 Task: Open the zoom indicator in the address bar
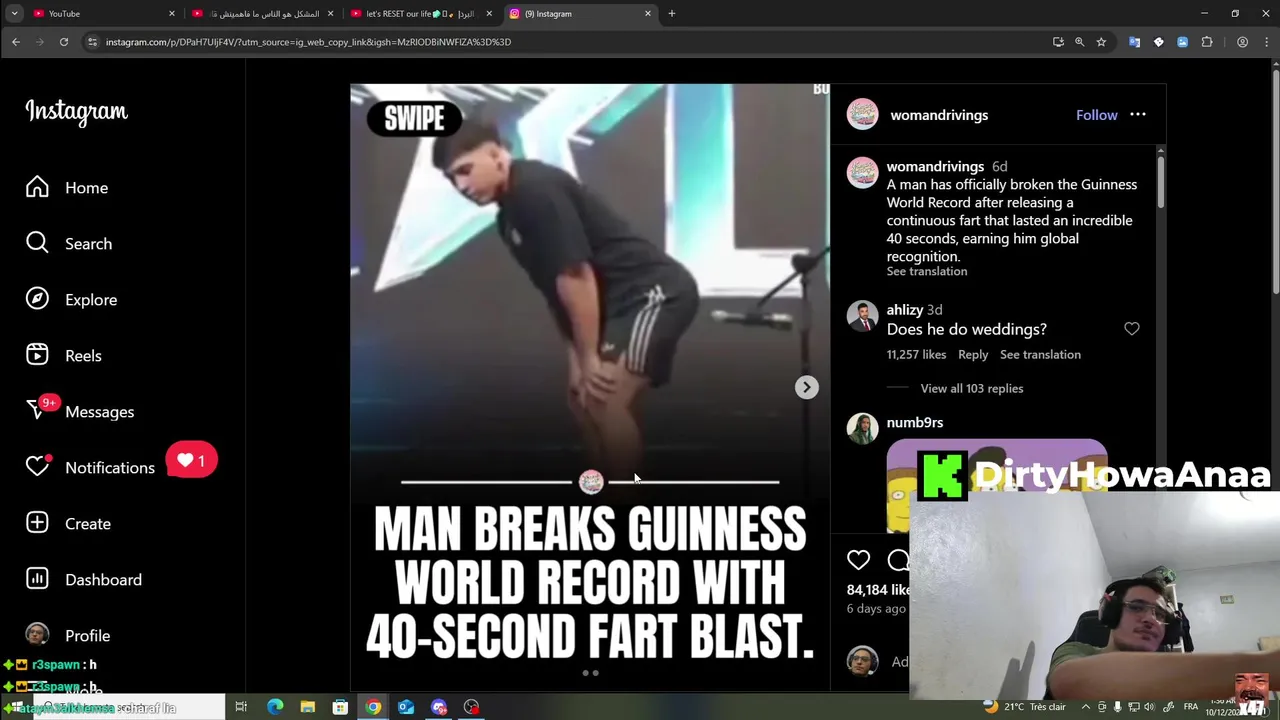(x=1079, y=42)
